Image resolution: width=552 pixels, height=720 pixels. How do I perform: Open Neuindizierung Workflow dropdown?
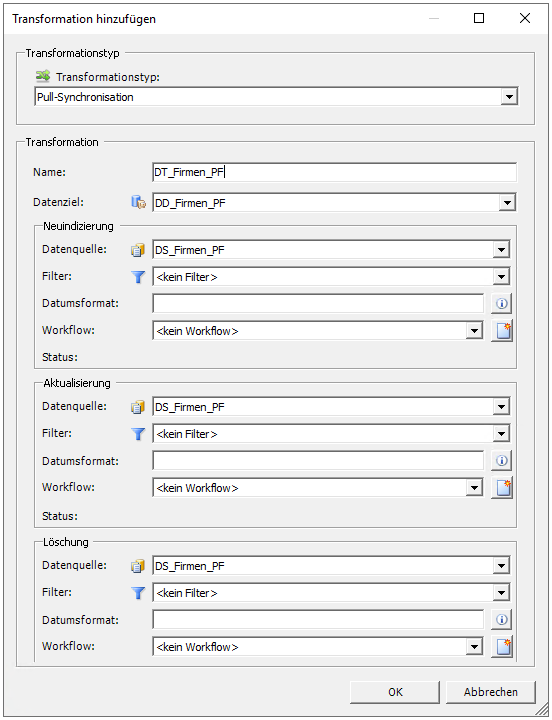click(x=474, y=331)
